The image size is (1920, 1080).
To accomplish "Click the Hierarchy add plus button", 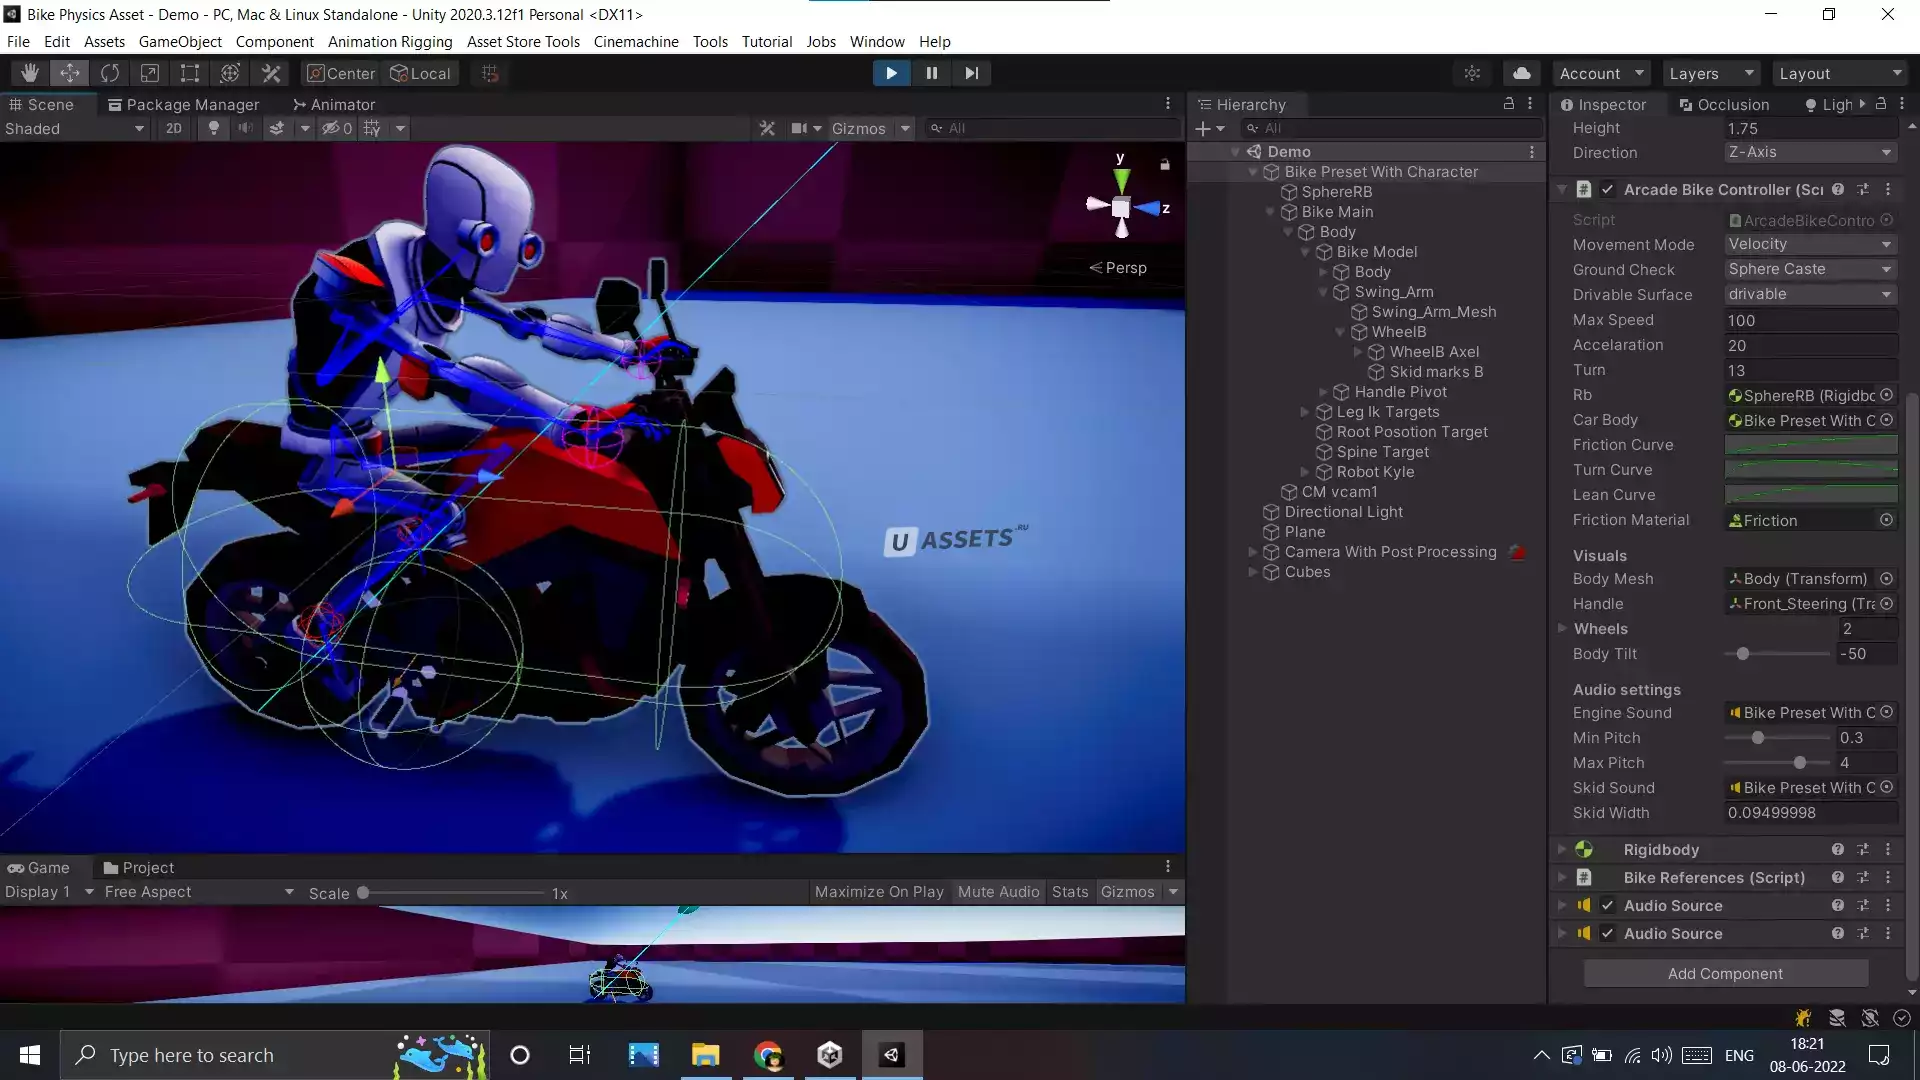I will click(1203, 128).
